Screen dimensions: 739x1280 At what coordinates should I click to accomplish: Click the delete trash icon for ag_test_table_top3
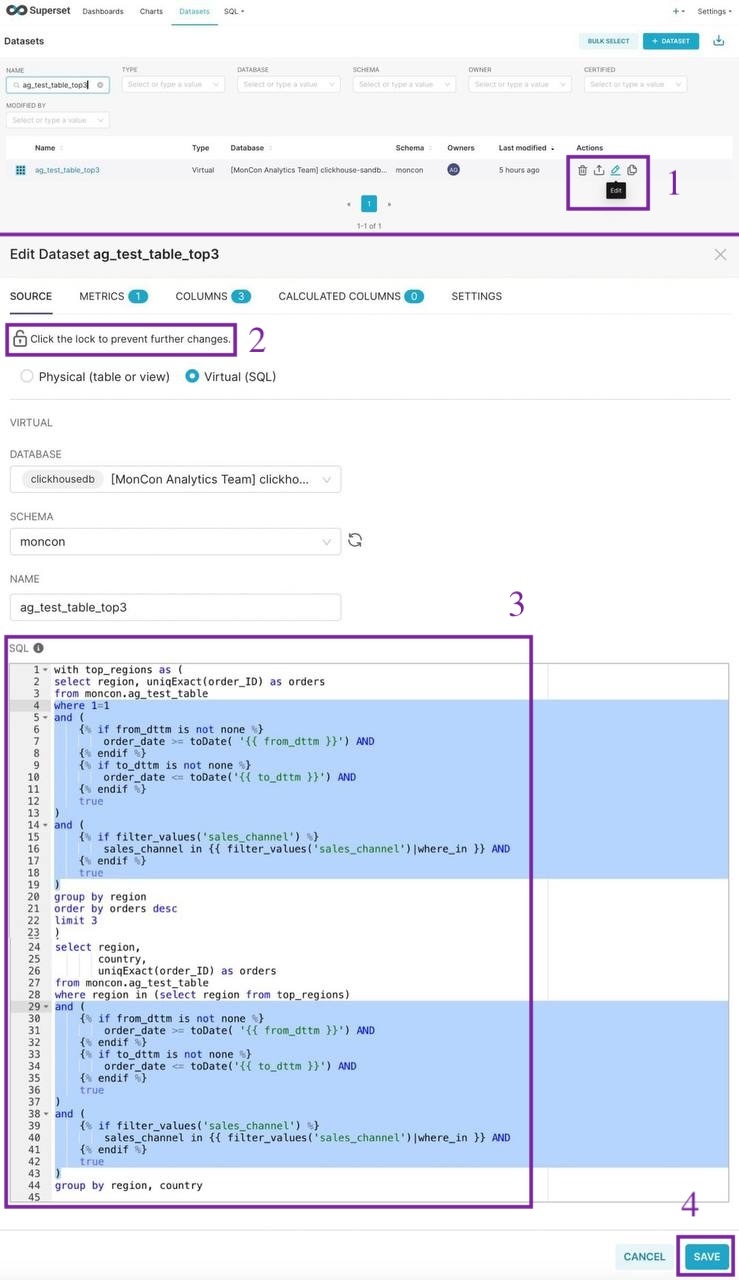coord(583,170)
